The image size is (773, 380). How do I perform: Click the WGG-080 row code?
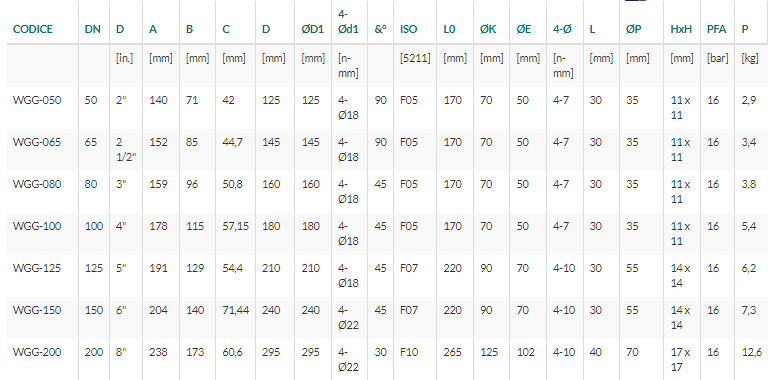pos(37,184)
